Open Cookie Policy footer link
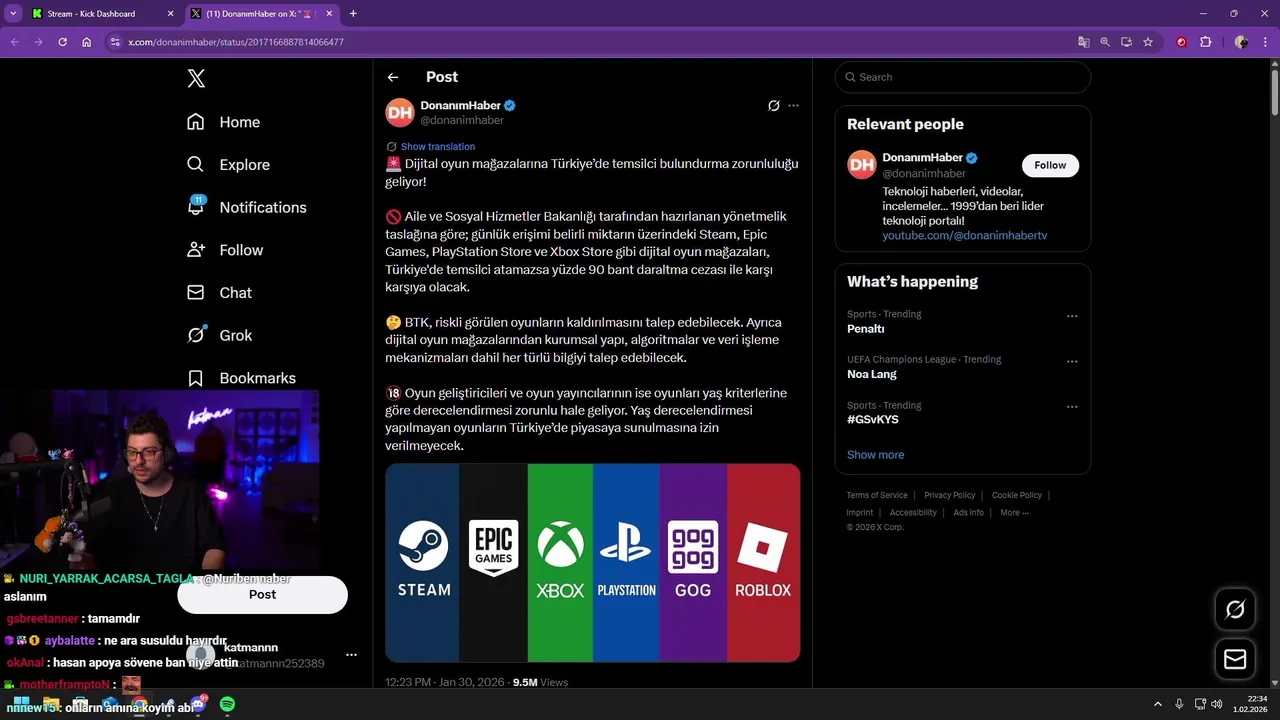The image size is (1280, 720). pyautogui.click(x=1017, y=495)
